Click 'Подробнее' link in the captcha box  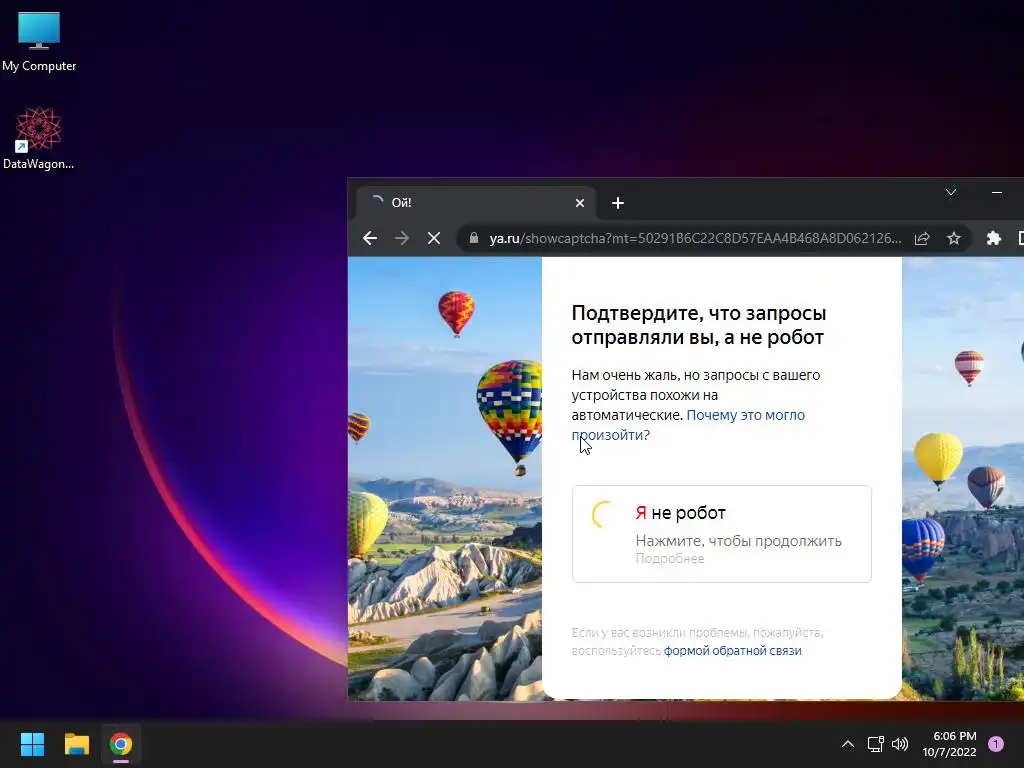pos(669,559)
